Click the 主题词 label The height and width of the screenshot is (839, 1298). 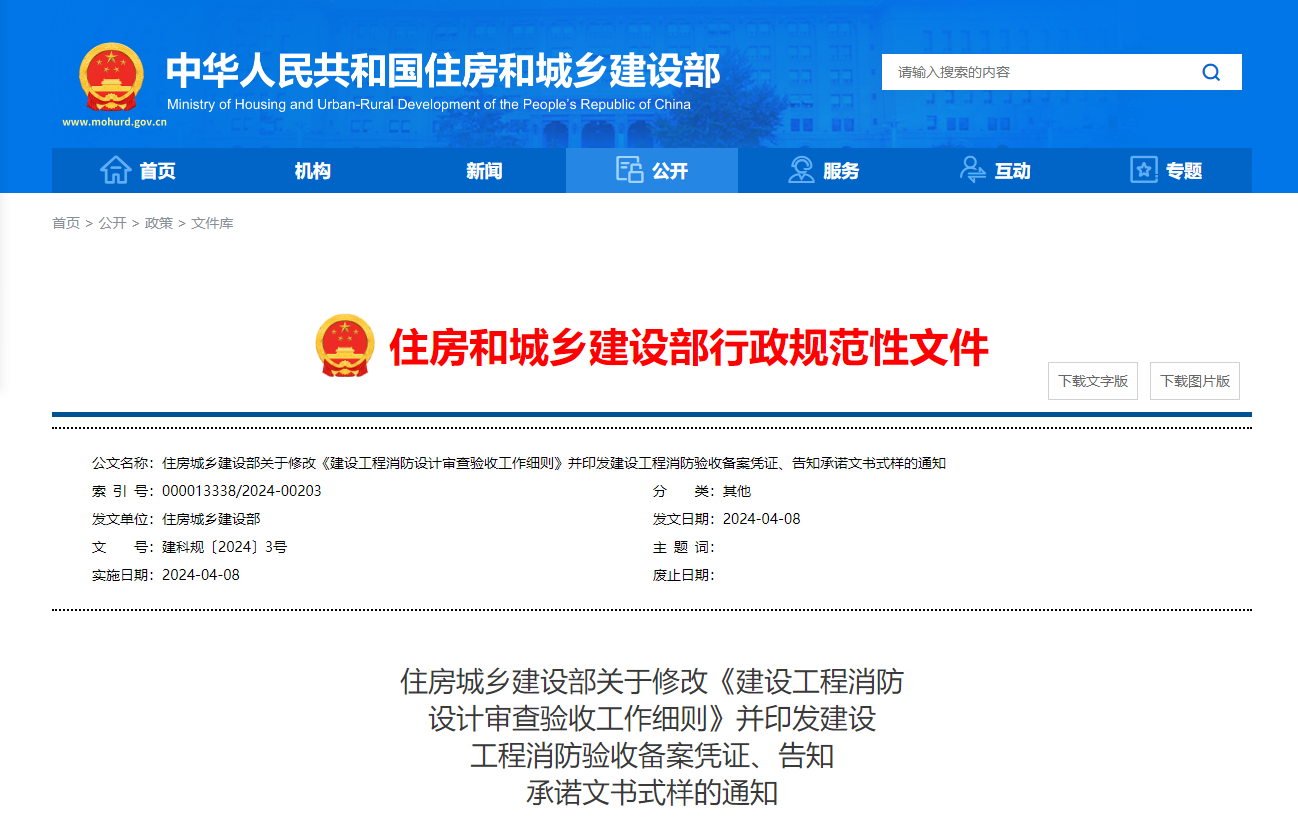click(683, 547)
